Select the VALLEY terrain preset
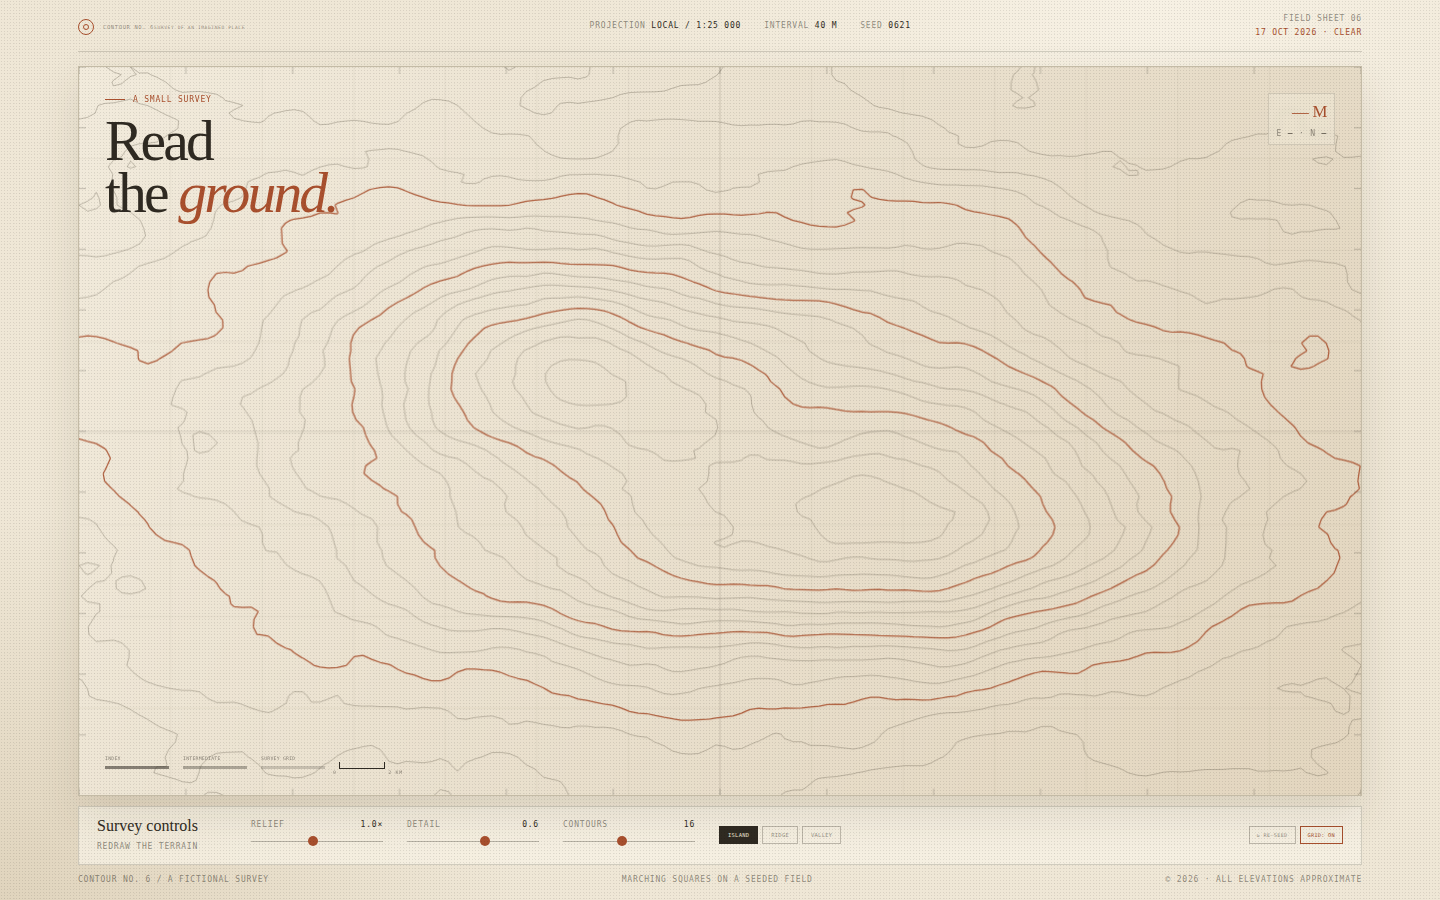 pos(821,835)
